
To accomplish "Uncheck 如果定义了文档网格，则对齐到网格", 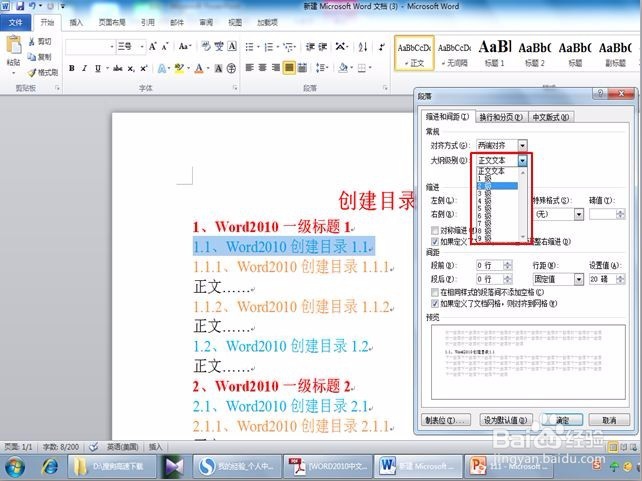I will (435, 304).
